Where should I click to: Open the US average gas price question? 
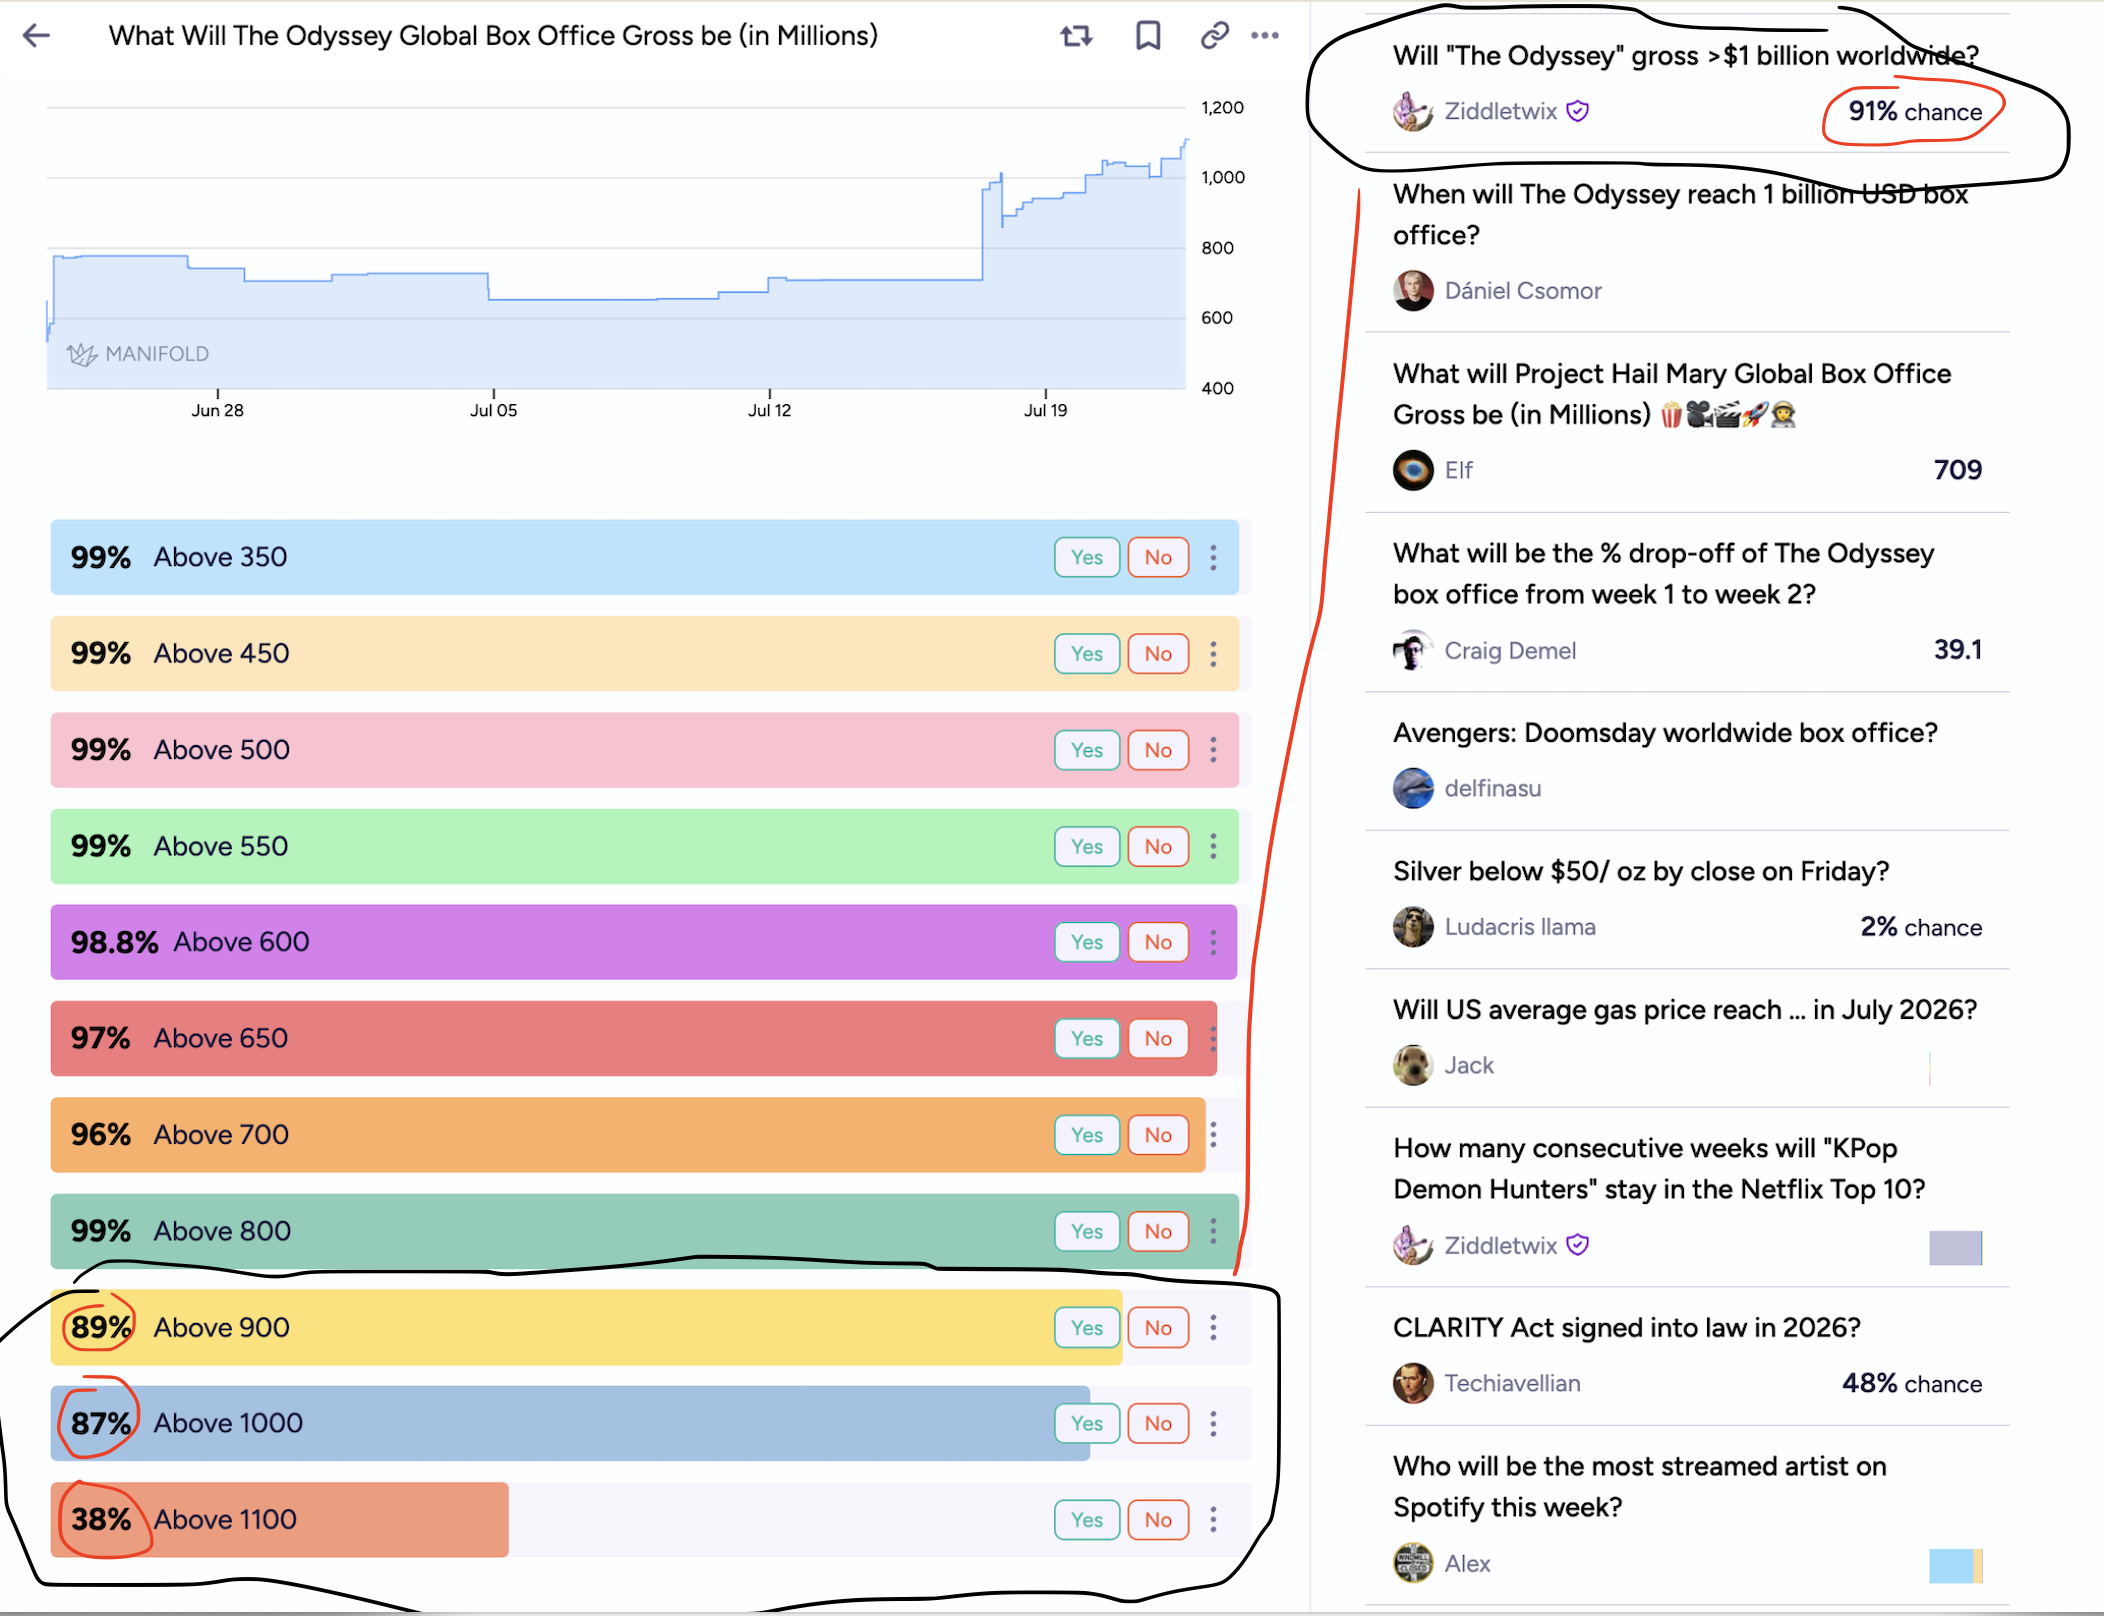[1685, 1010]
